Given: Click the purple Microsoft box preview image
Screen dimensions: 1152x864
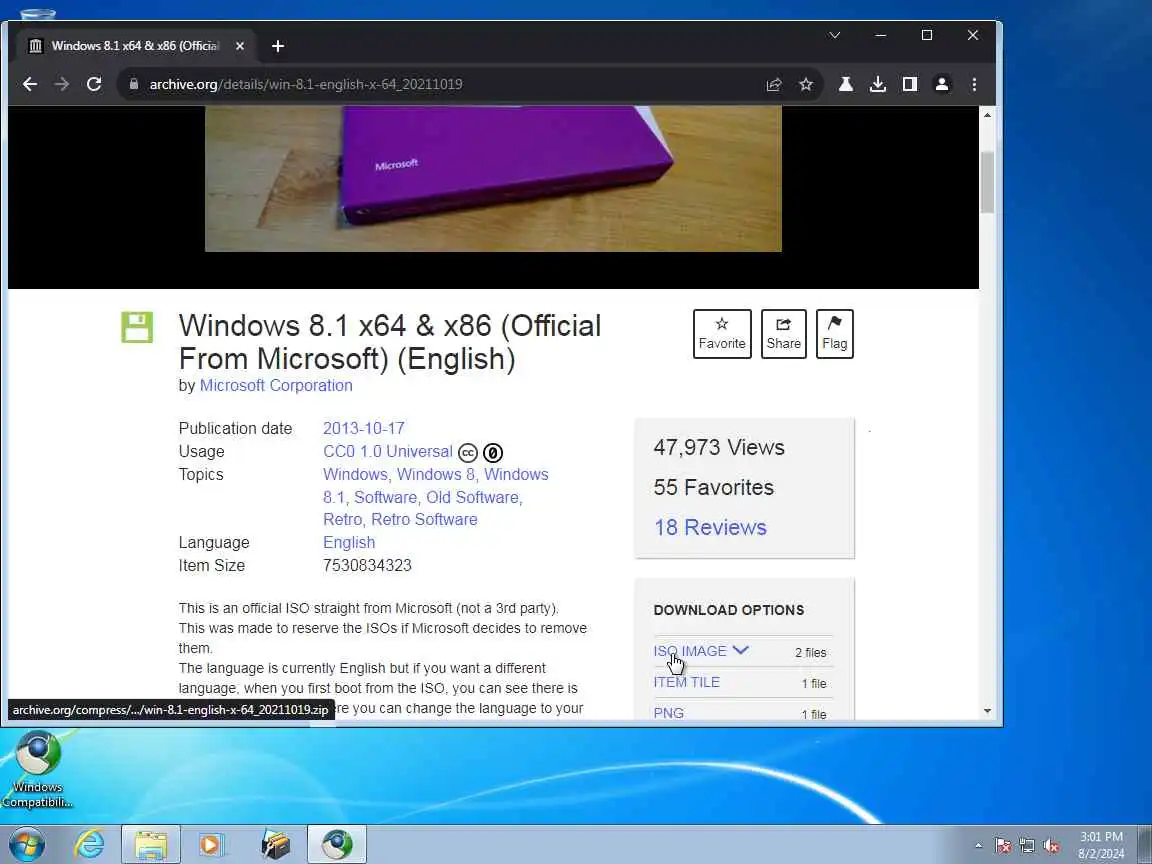Looking at the screenshot, I should point(493,179).
